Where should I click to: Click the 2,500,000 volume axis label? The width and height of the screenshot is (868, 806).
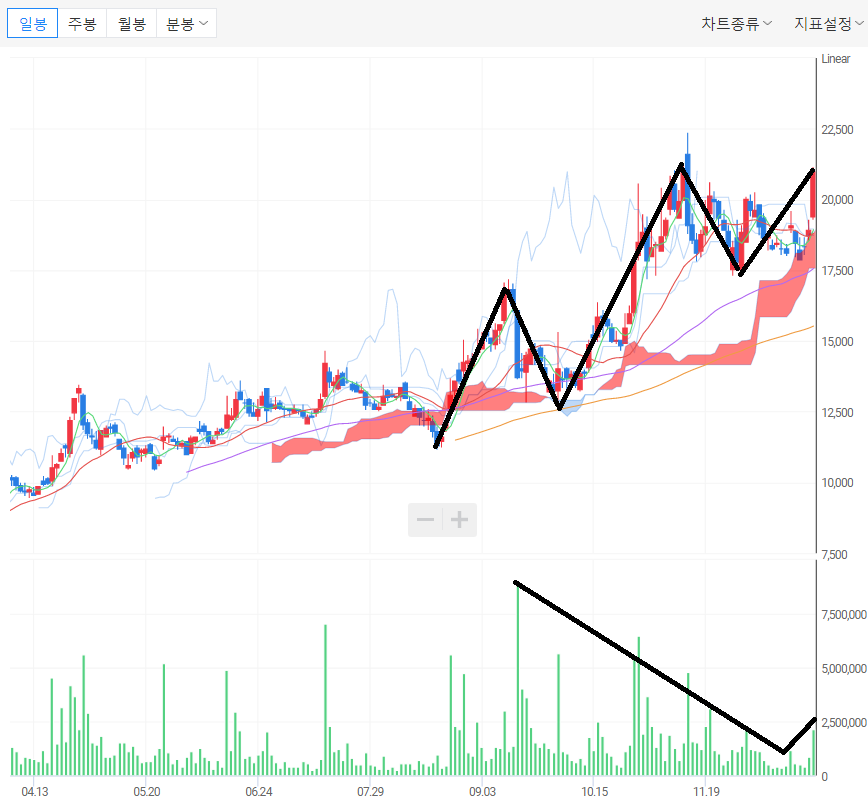(844, 722)
